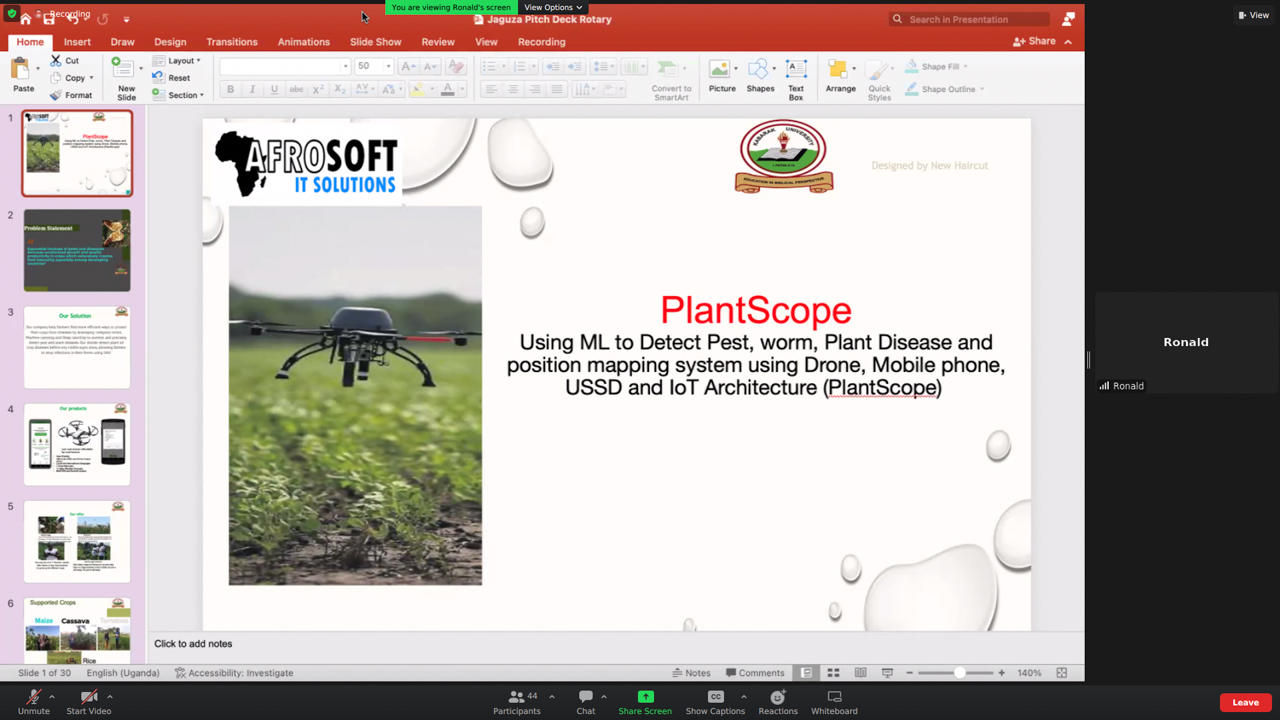The height and width of the screenshot is (720, 1280).
Task: Toggle Superscript formatting
Action: coord(318,89)
